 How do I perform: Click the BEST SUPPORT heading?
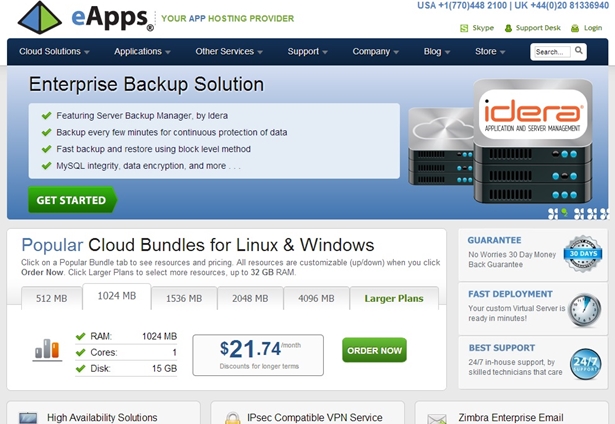[502, 348]
